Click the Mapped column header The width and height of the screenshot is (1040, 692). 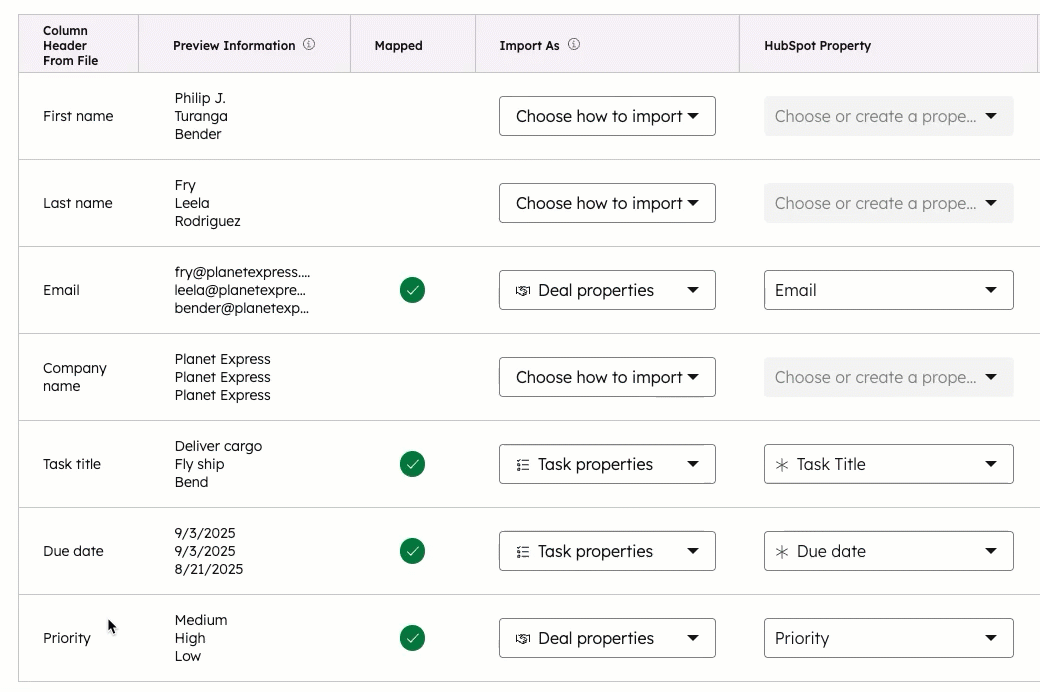[x=399, y=45]
